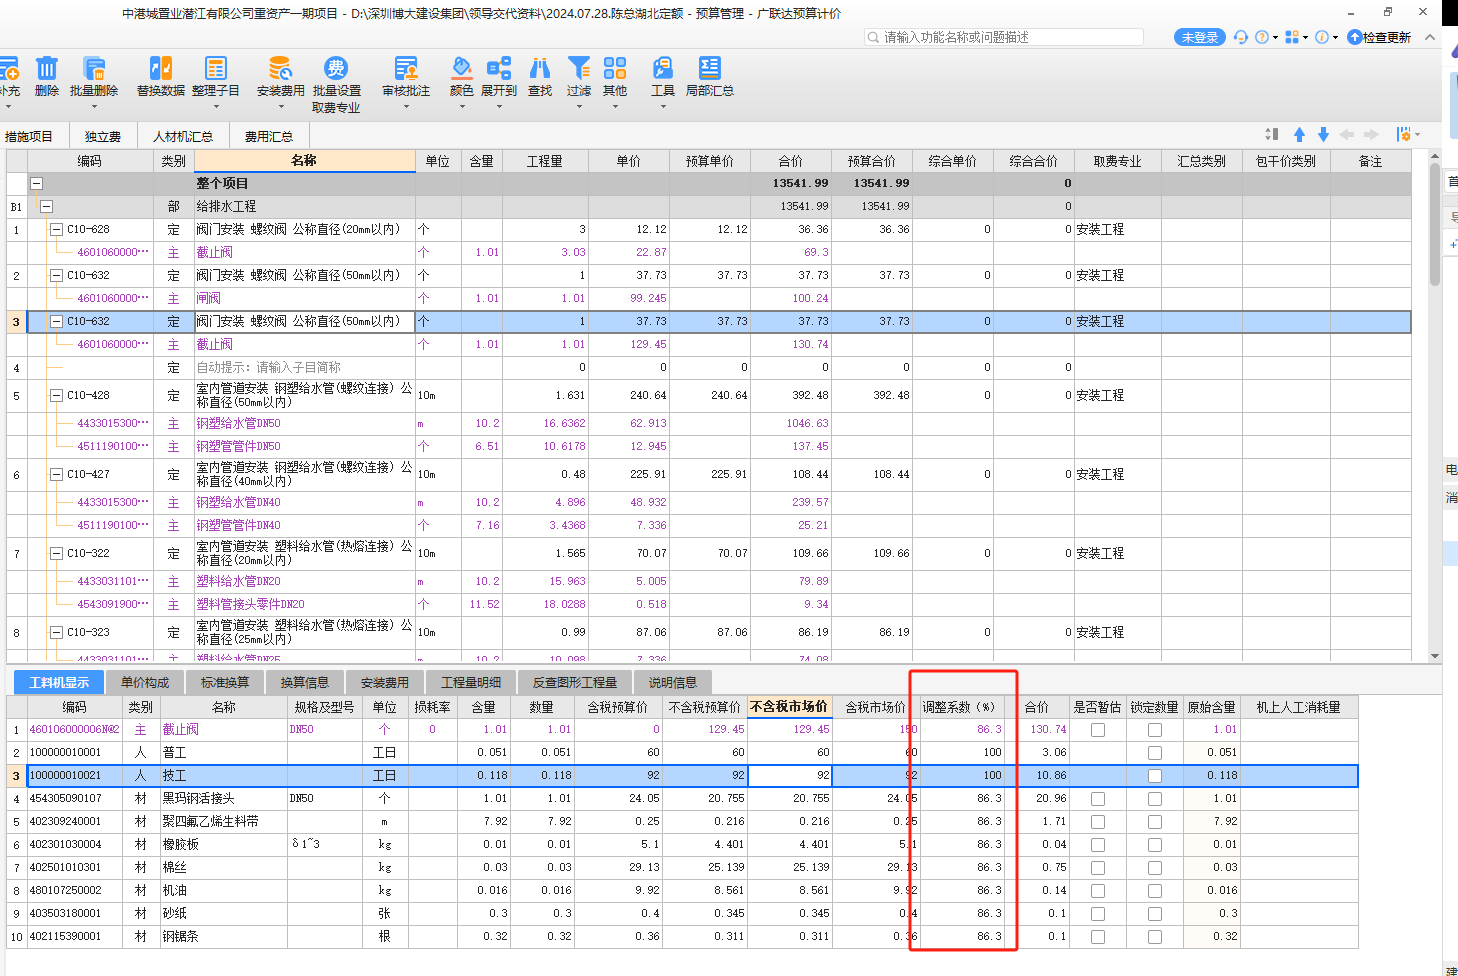Screen dimensions: 1458x976
Task: Click the 整理子目 organize items icon
Action: [x=216, y=68]
